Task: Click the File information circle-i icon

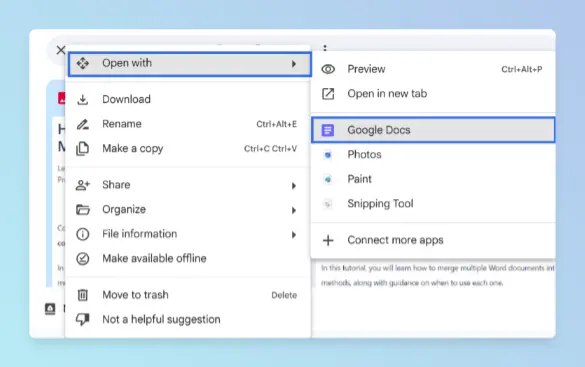Action: [82, 234]
